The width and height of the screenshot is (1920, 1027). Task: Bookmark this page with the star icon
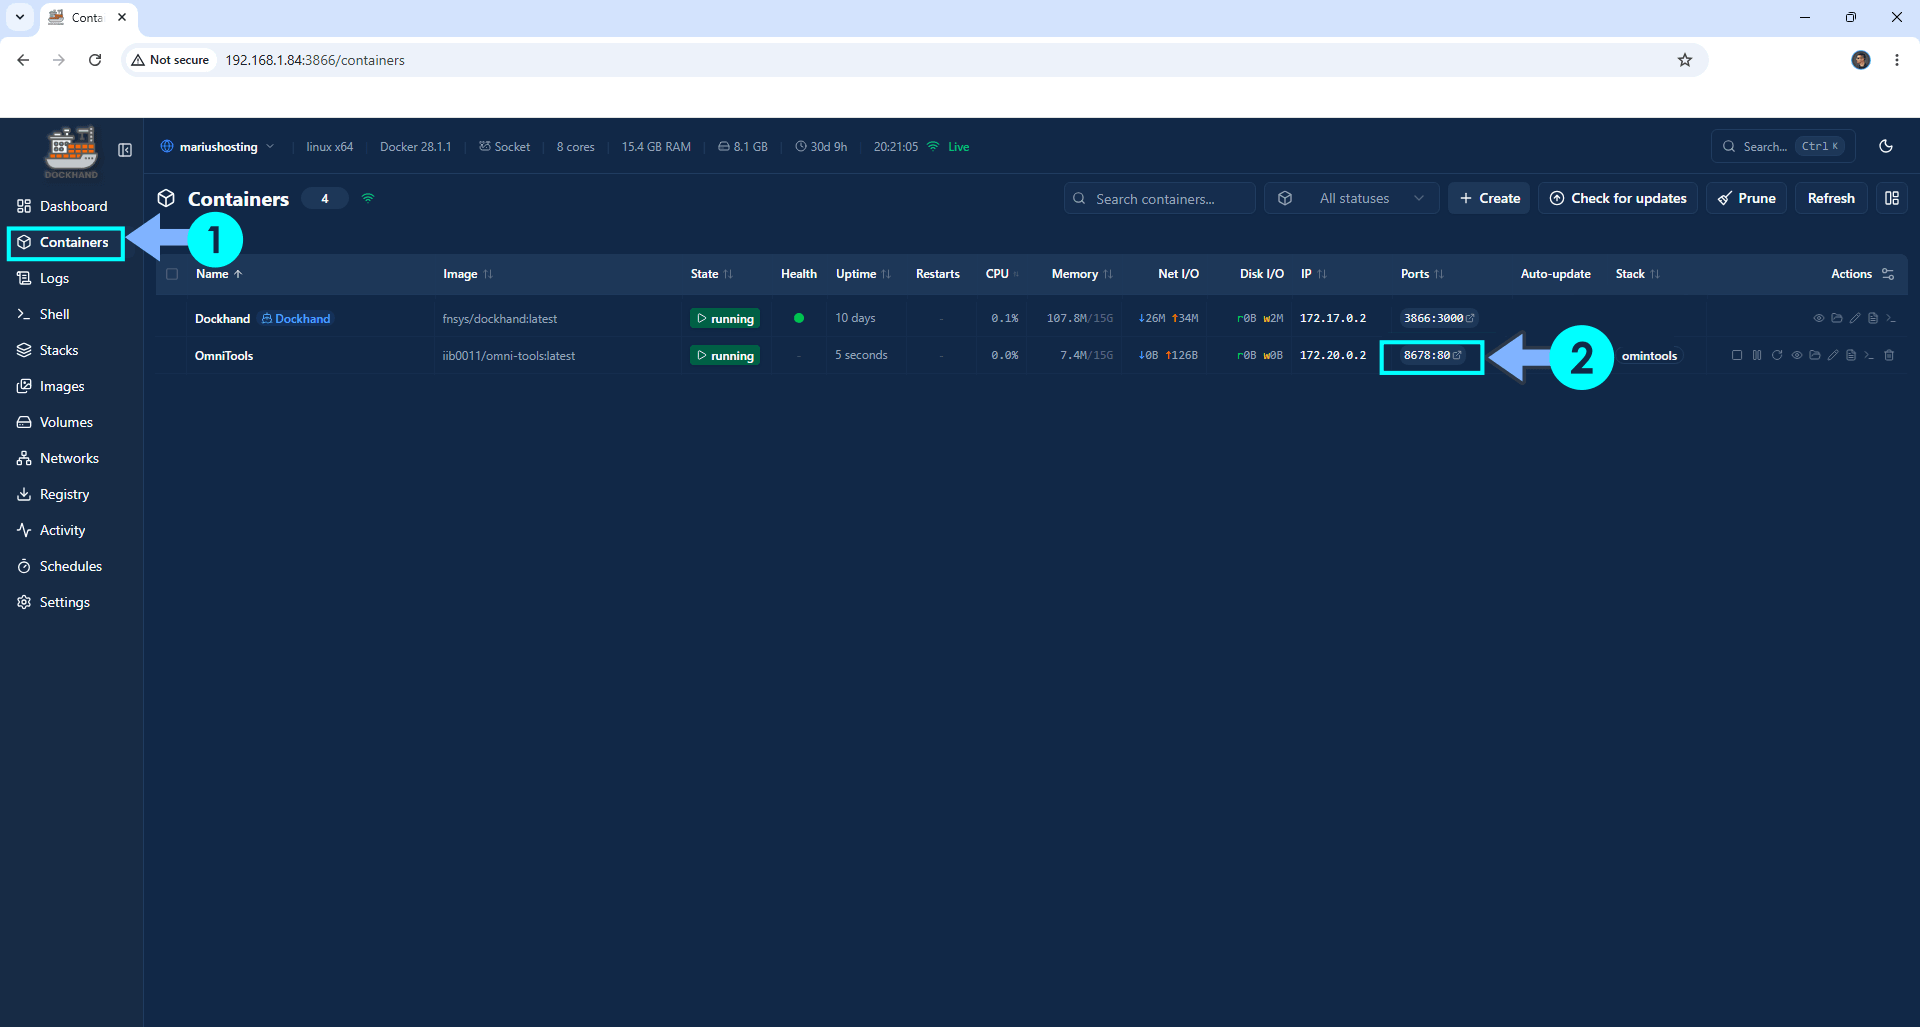click(1685, 60)
